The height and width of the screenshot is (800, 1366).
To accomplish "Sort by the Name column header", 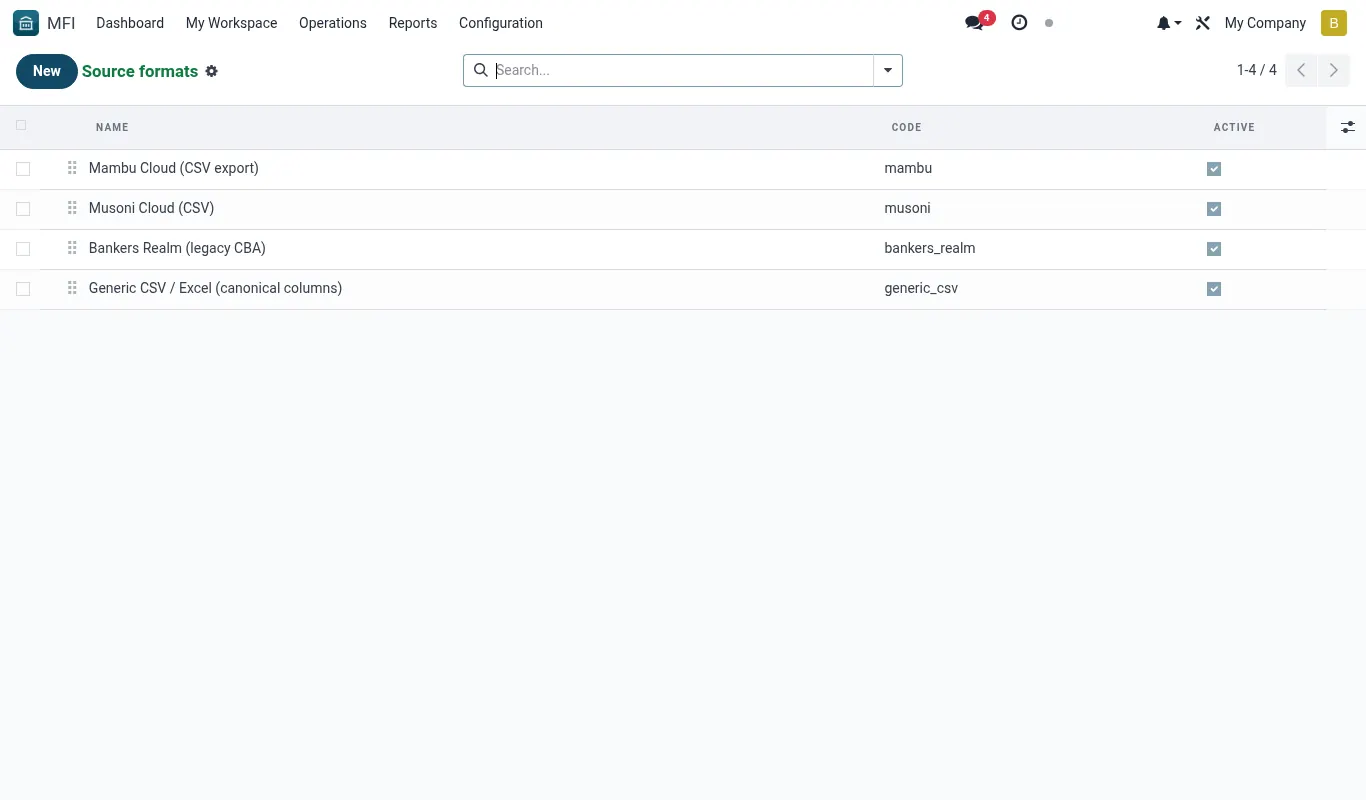I will point(112,127).
